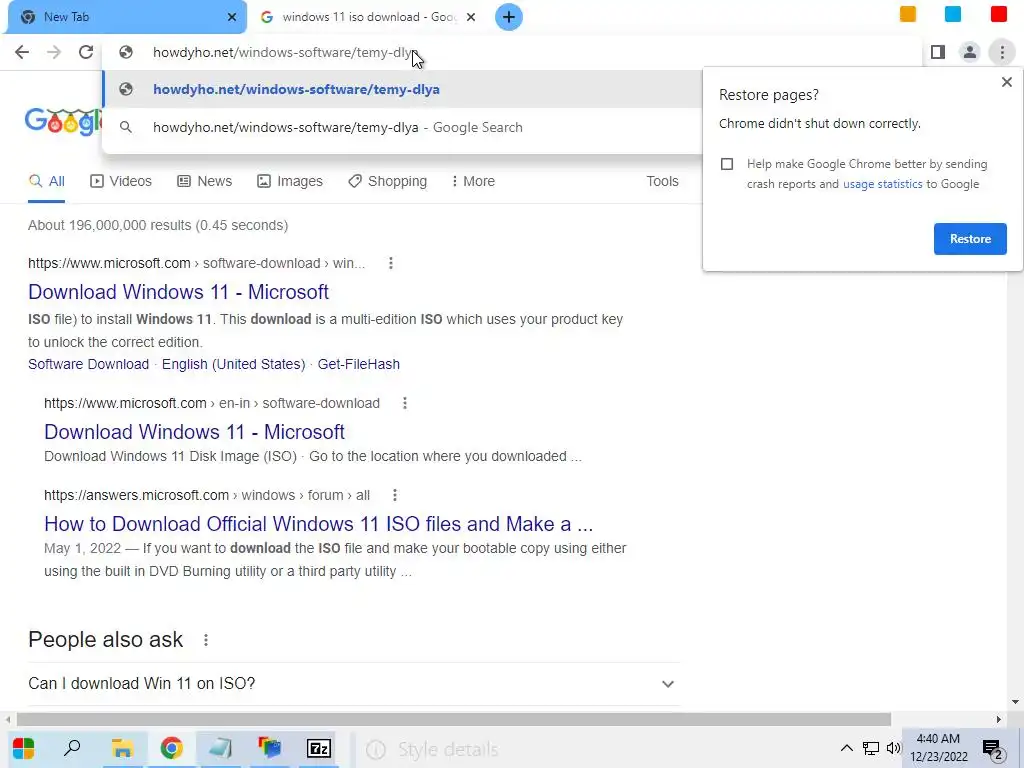This screenshot has width=1024, height=768.
Task: Click the vertical scroll down arrow
Action: coord(1015,703)
